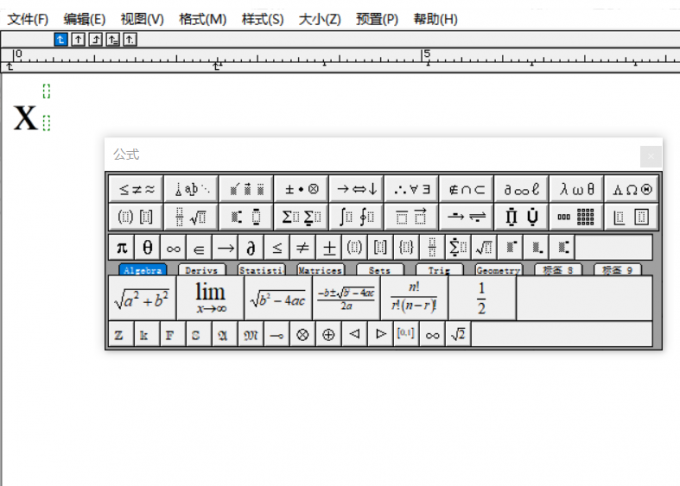Image resolution: width=680 pixels, height=486 pixels.
Task: Switch to the Trig tab
Action: (x=439, y=270)
